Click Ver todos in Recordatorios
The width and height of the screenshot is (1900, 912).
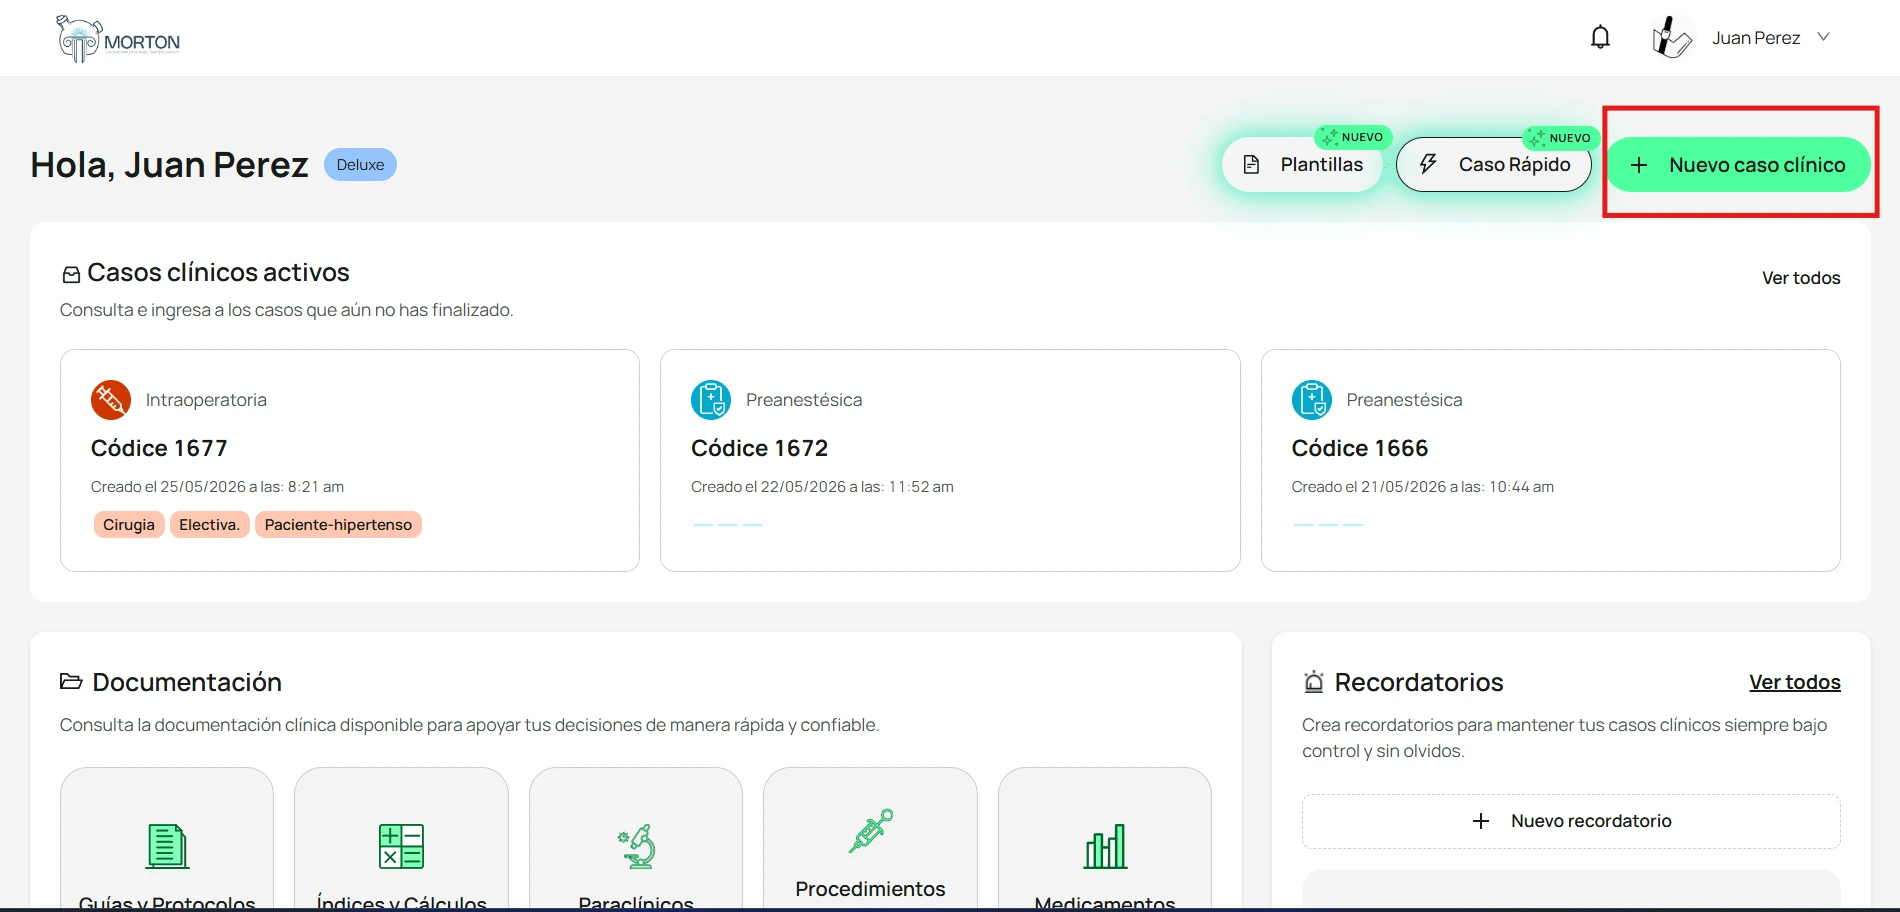[x=1795, y=682]
